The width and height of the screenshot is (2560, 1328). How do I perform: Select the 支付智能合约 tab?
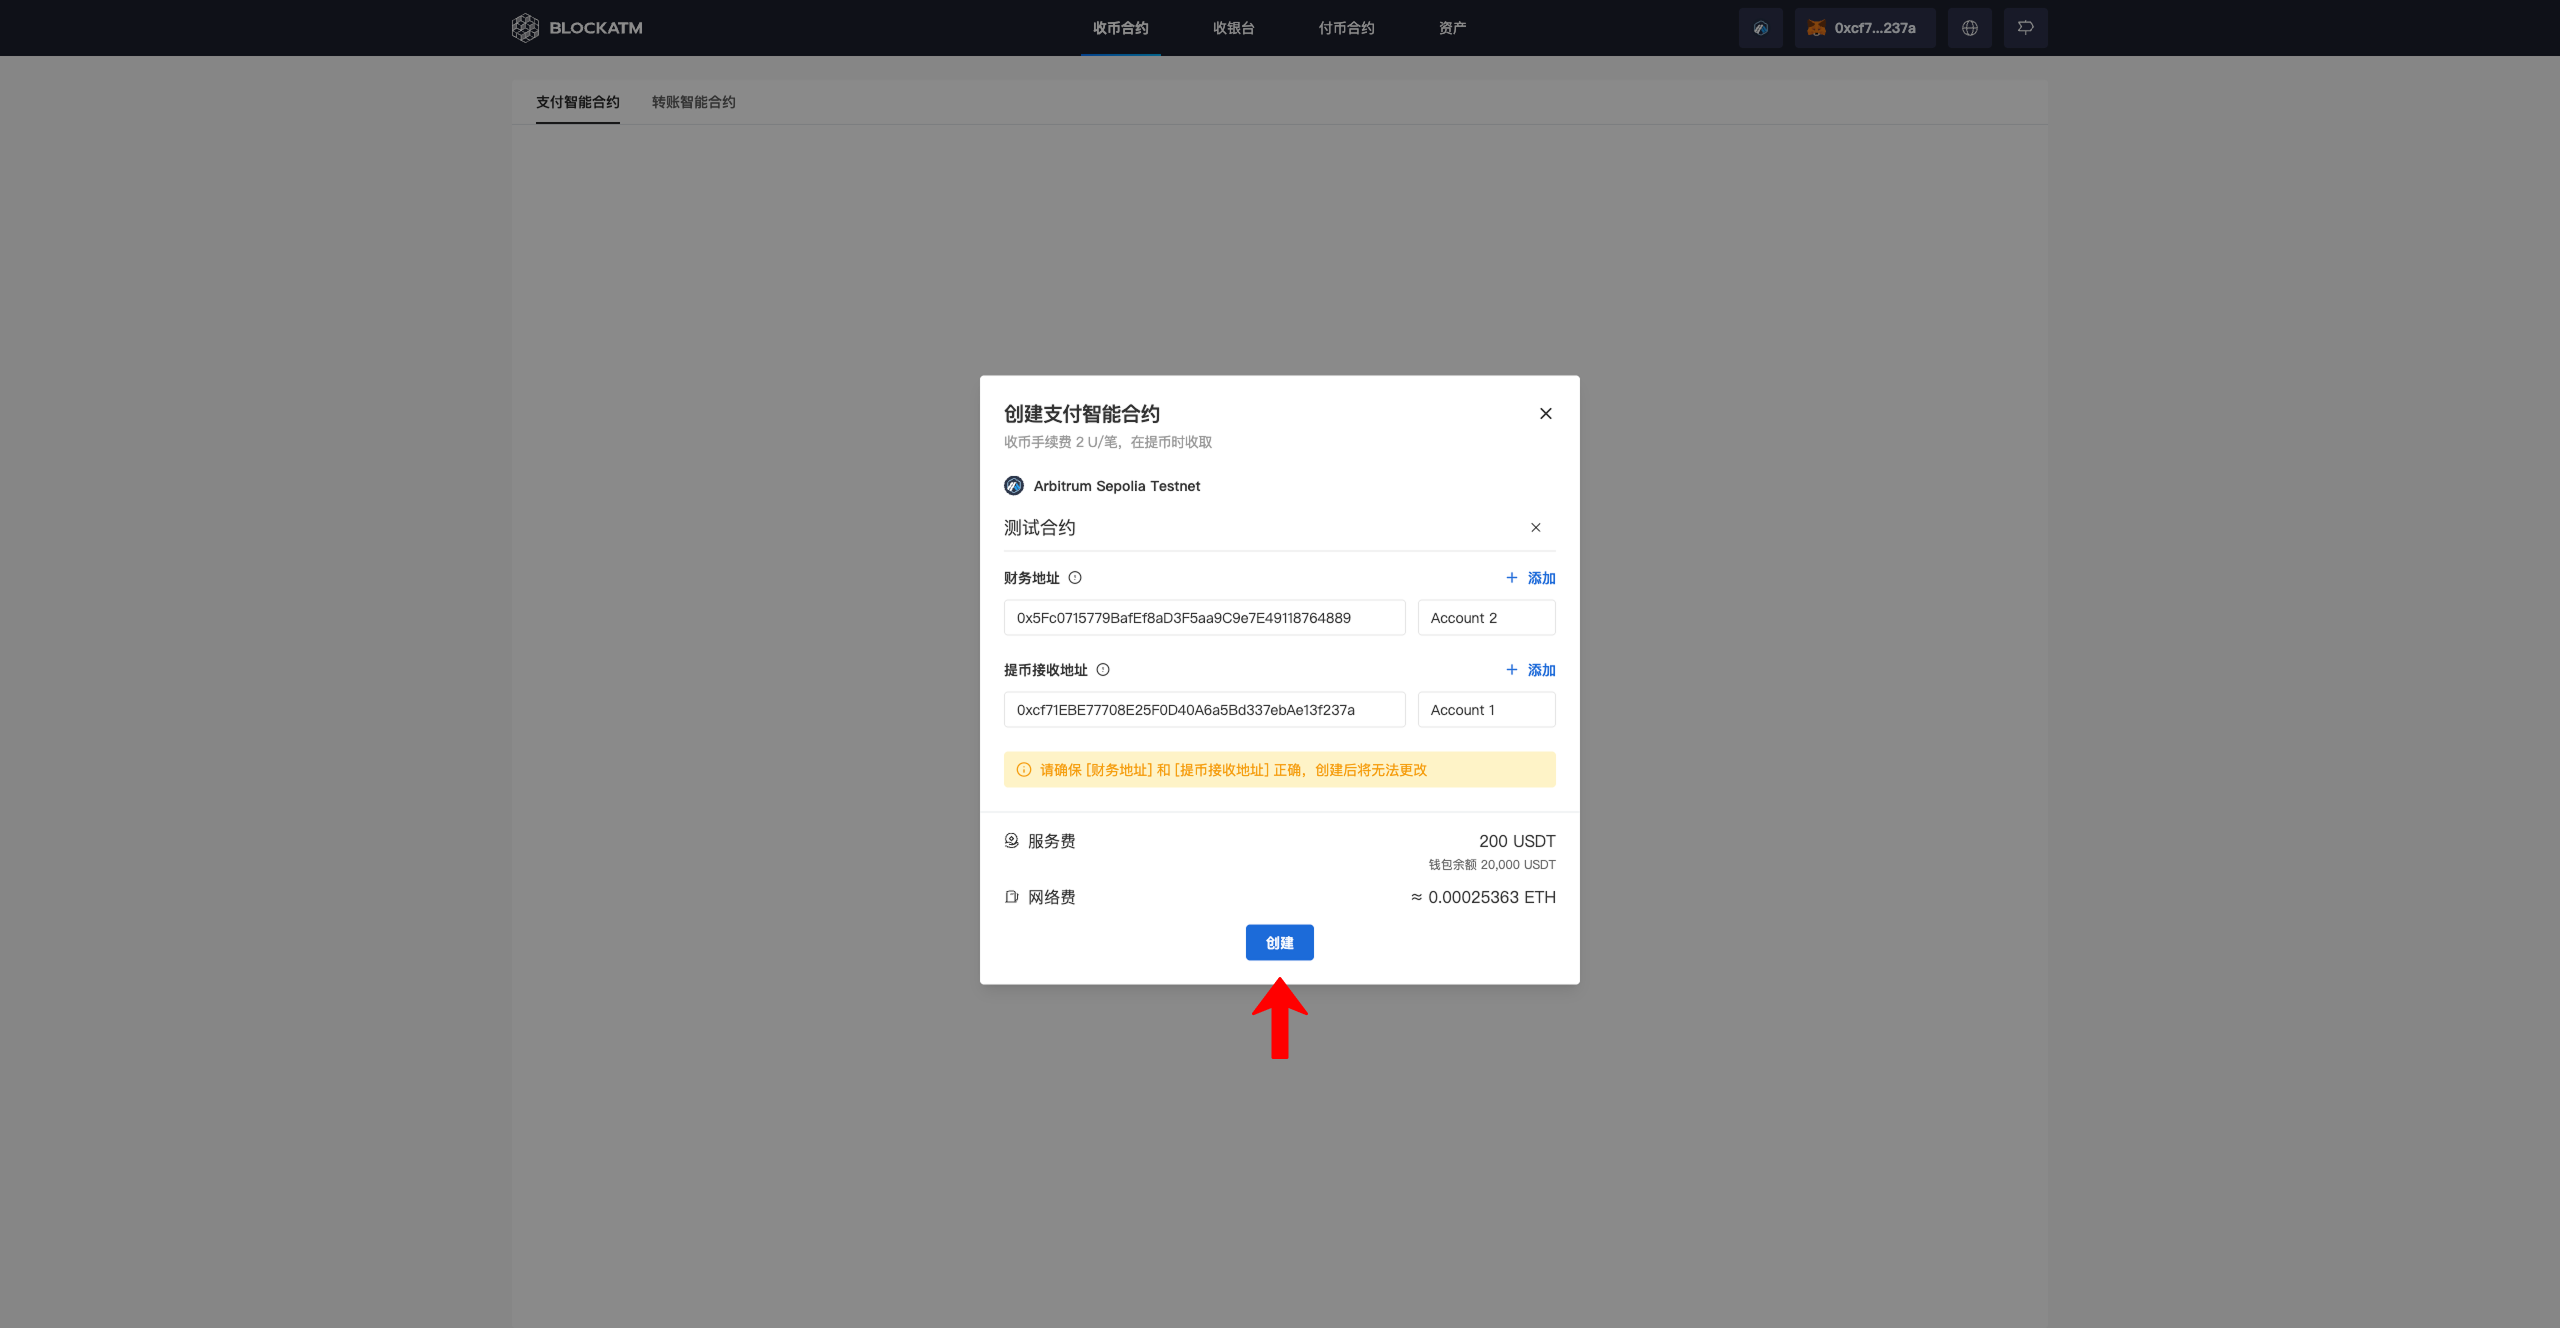[x=577, y=102]
